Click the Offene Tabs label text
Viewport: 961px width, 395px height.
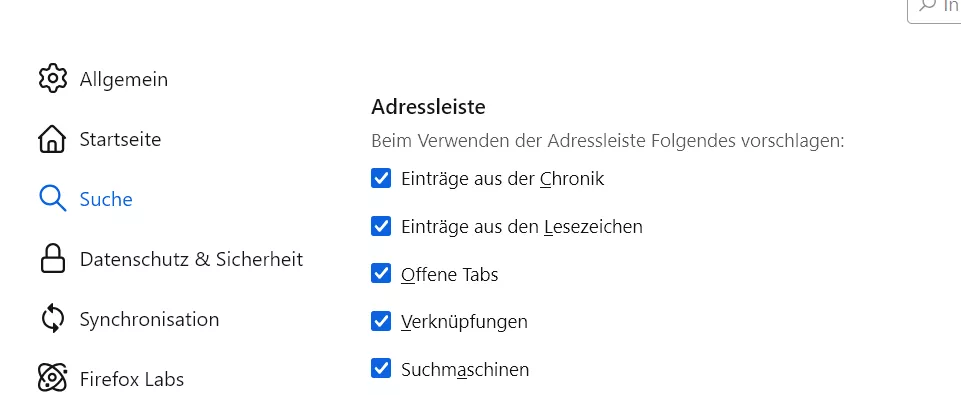point(450,274)
